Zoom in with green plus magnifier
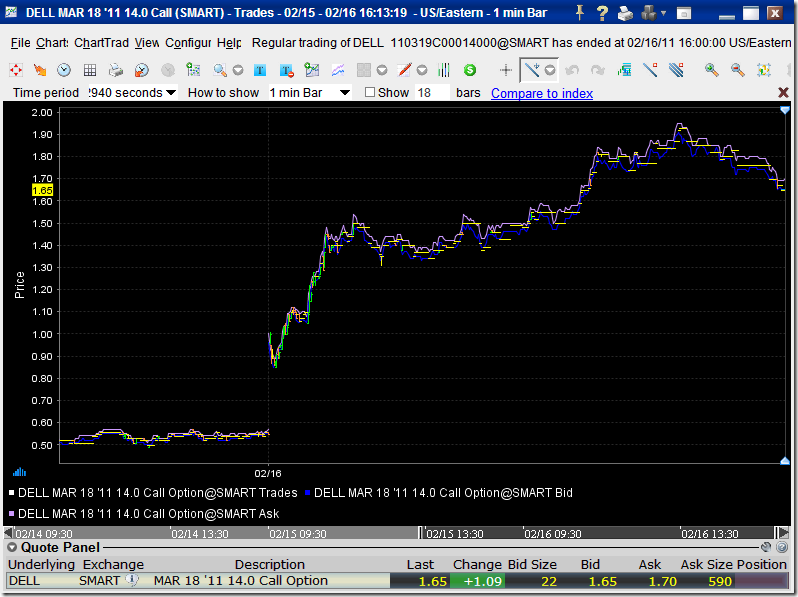Image resolution: width=798 pixels, height=597 pixels. 711,70
